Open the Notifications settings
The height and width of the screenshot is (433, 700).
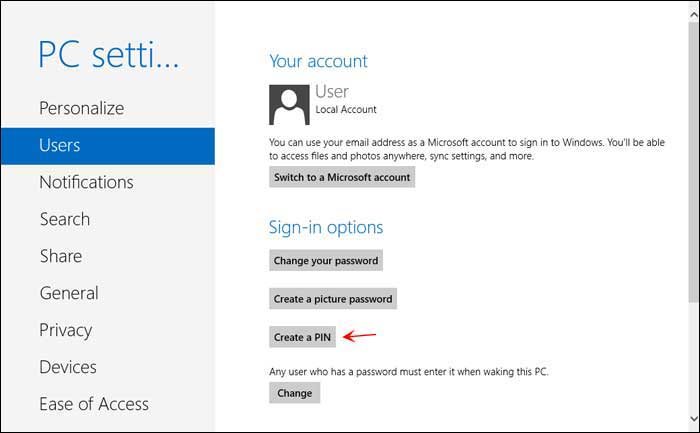(x=86, y=182)
